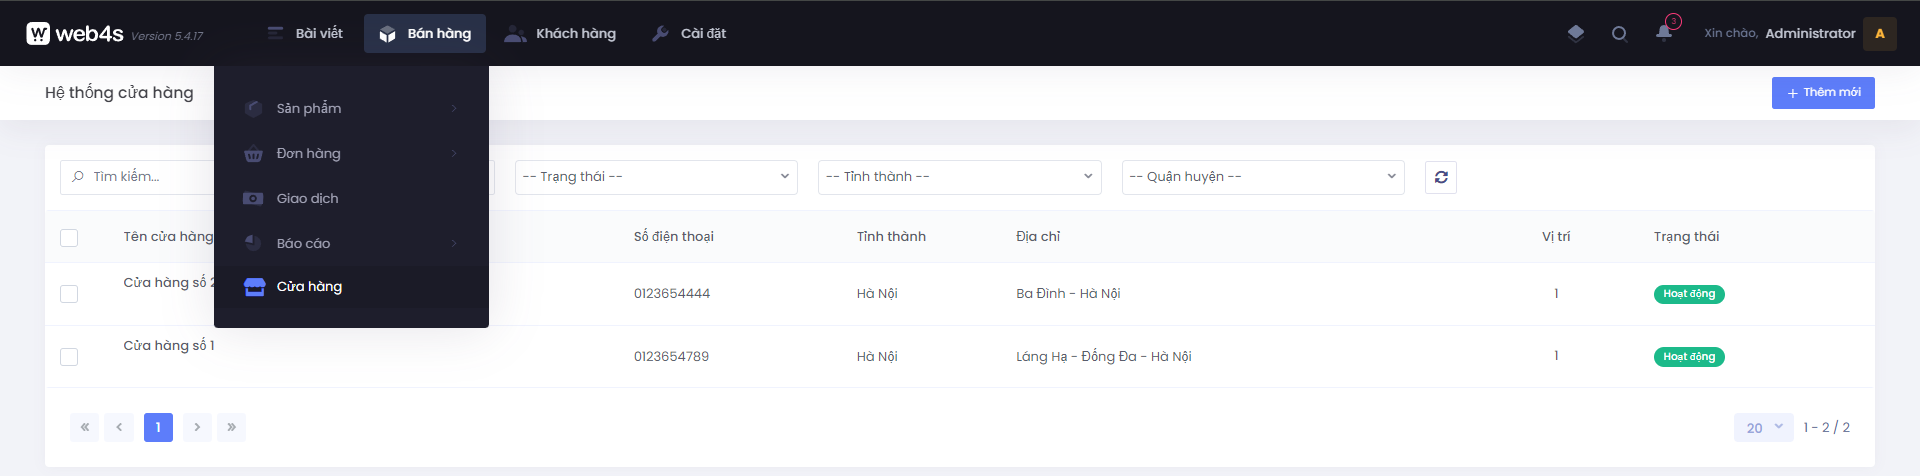Screen dimensions: 1920x476
Task: Open the Khách hàng top menu
Action: pos(561,34)
